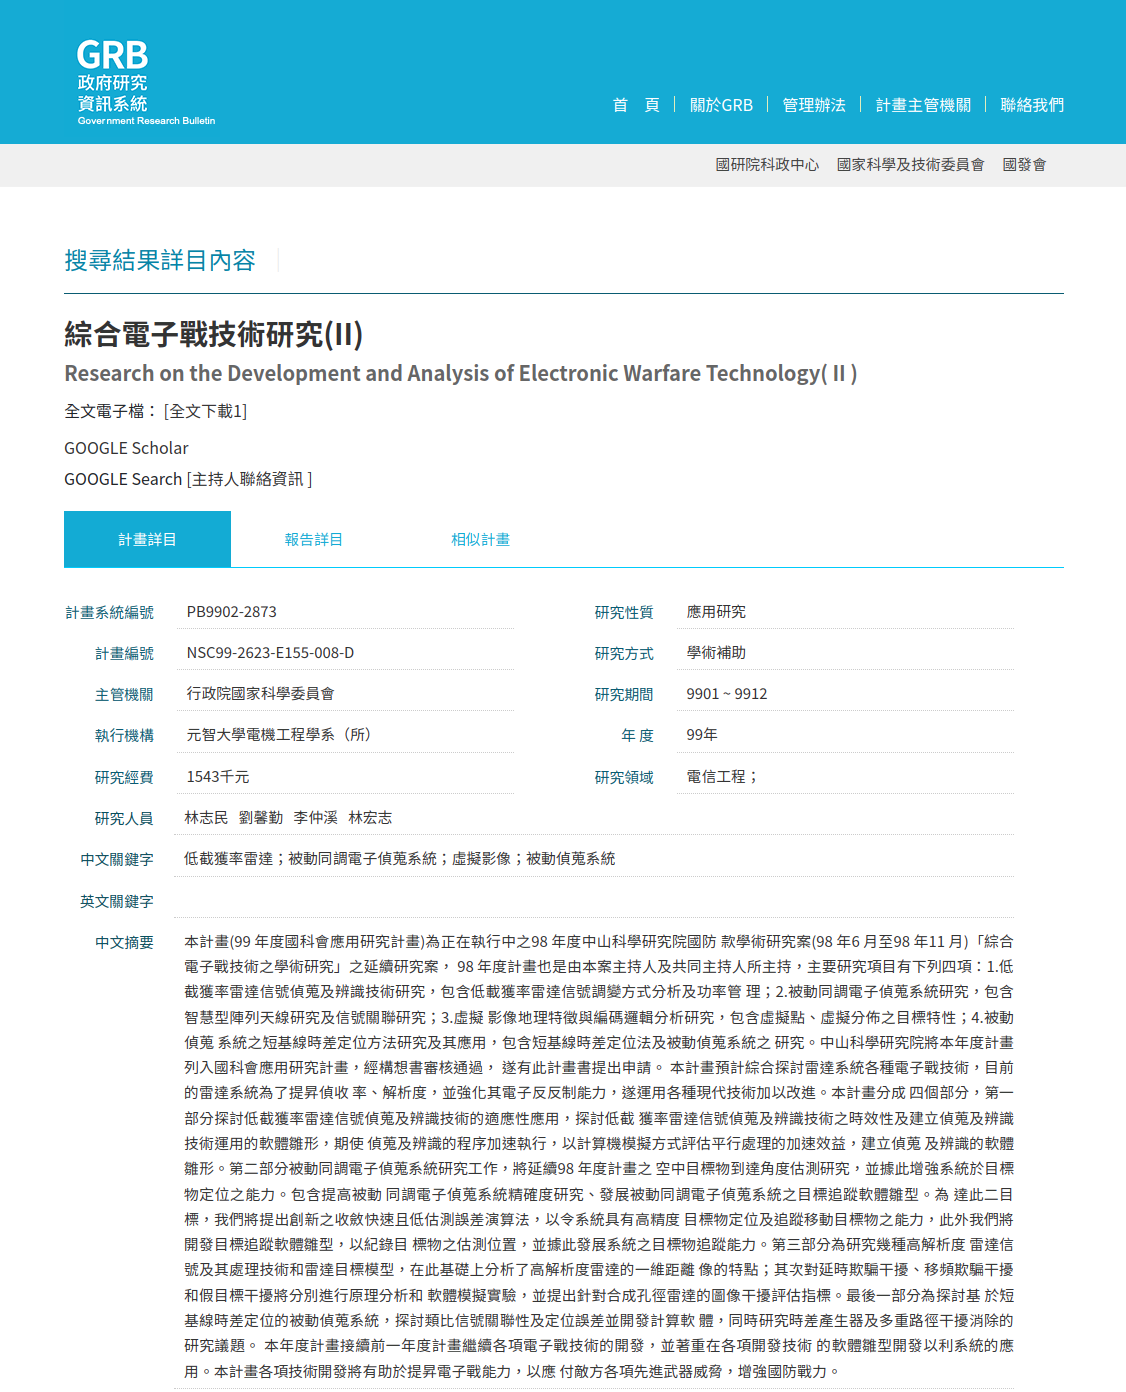Select the 計畫詳目 tab
The width and height of the screenshot is (1126, 1392).
147,539
